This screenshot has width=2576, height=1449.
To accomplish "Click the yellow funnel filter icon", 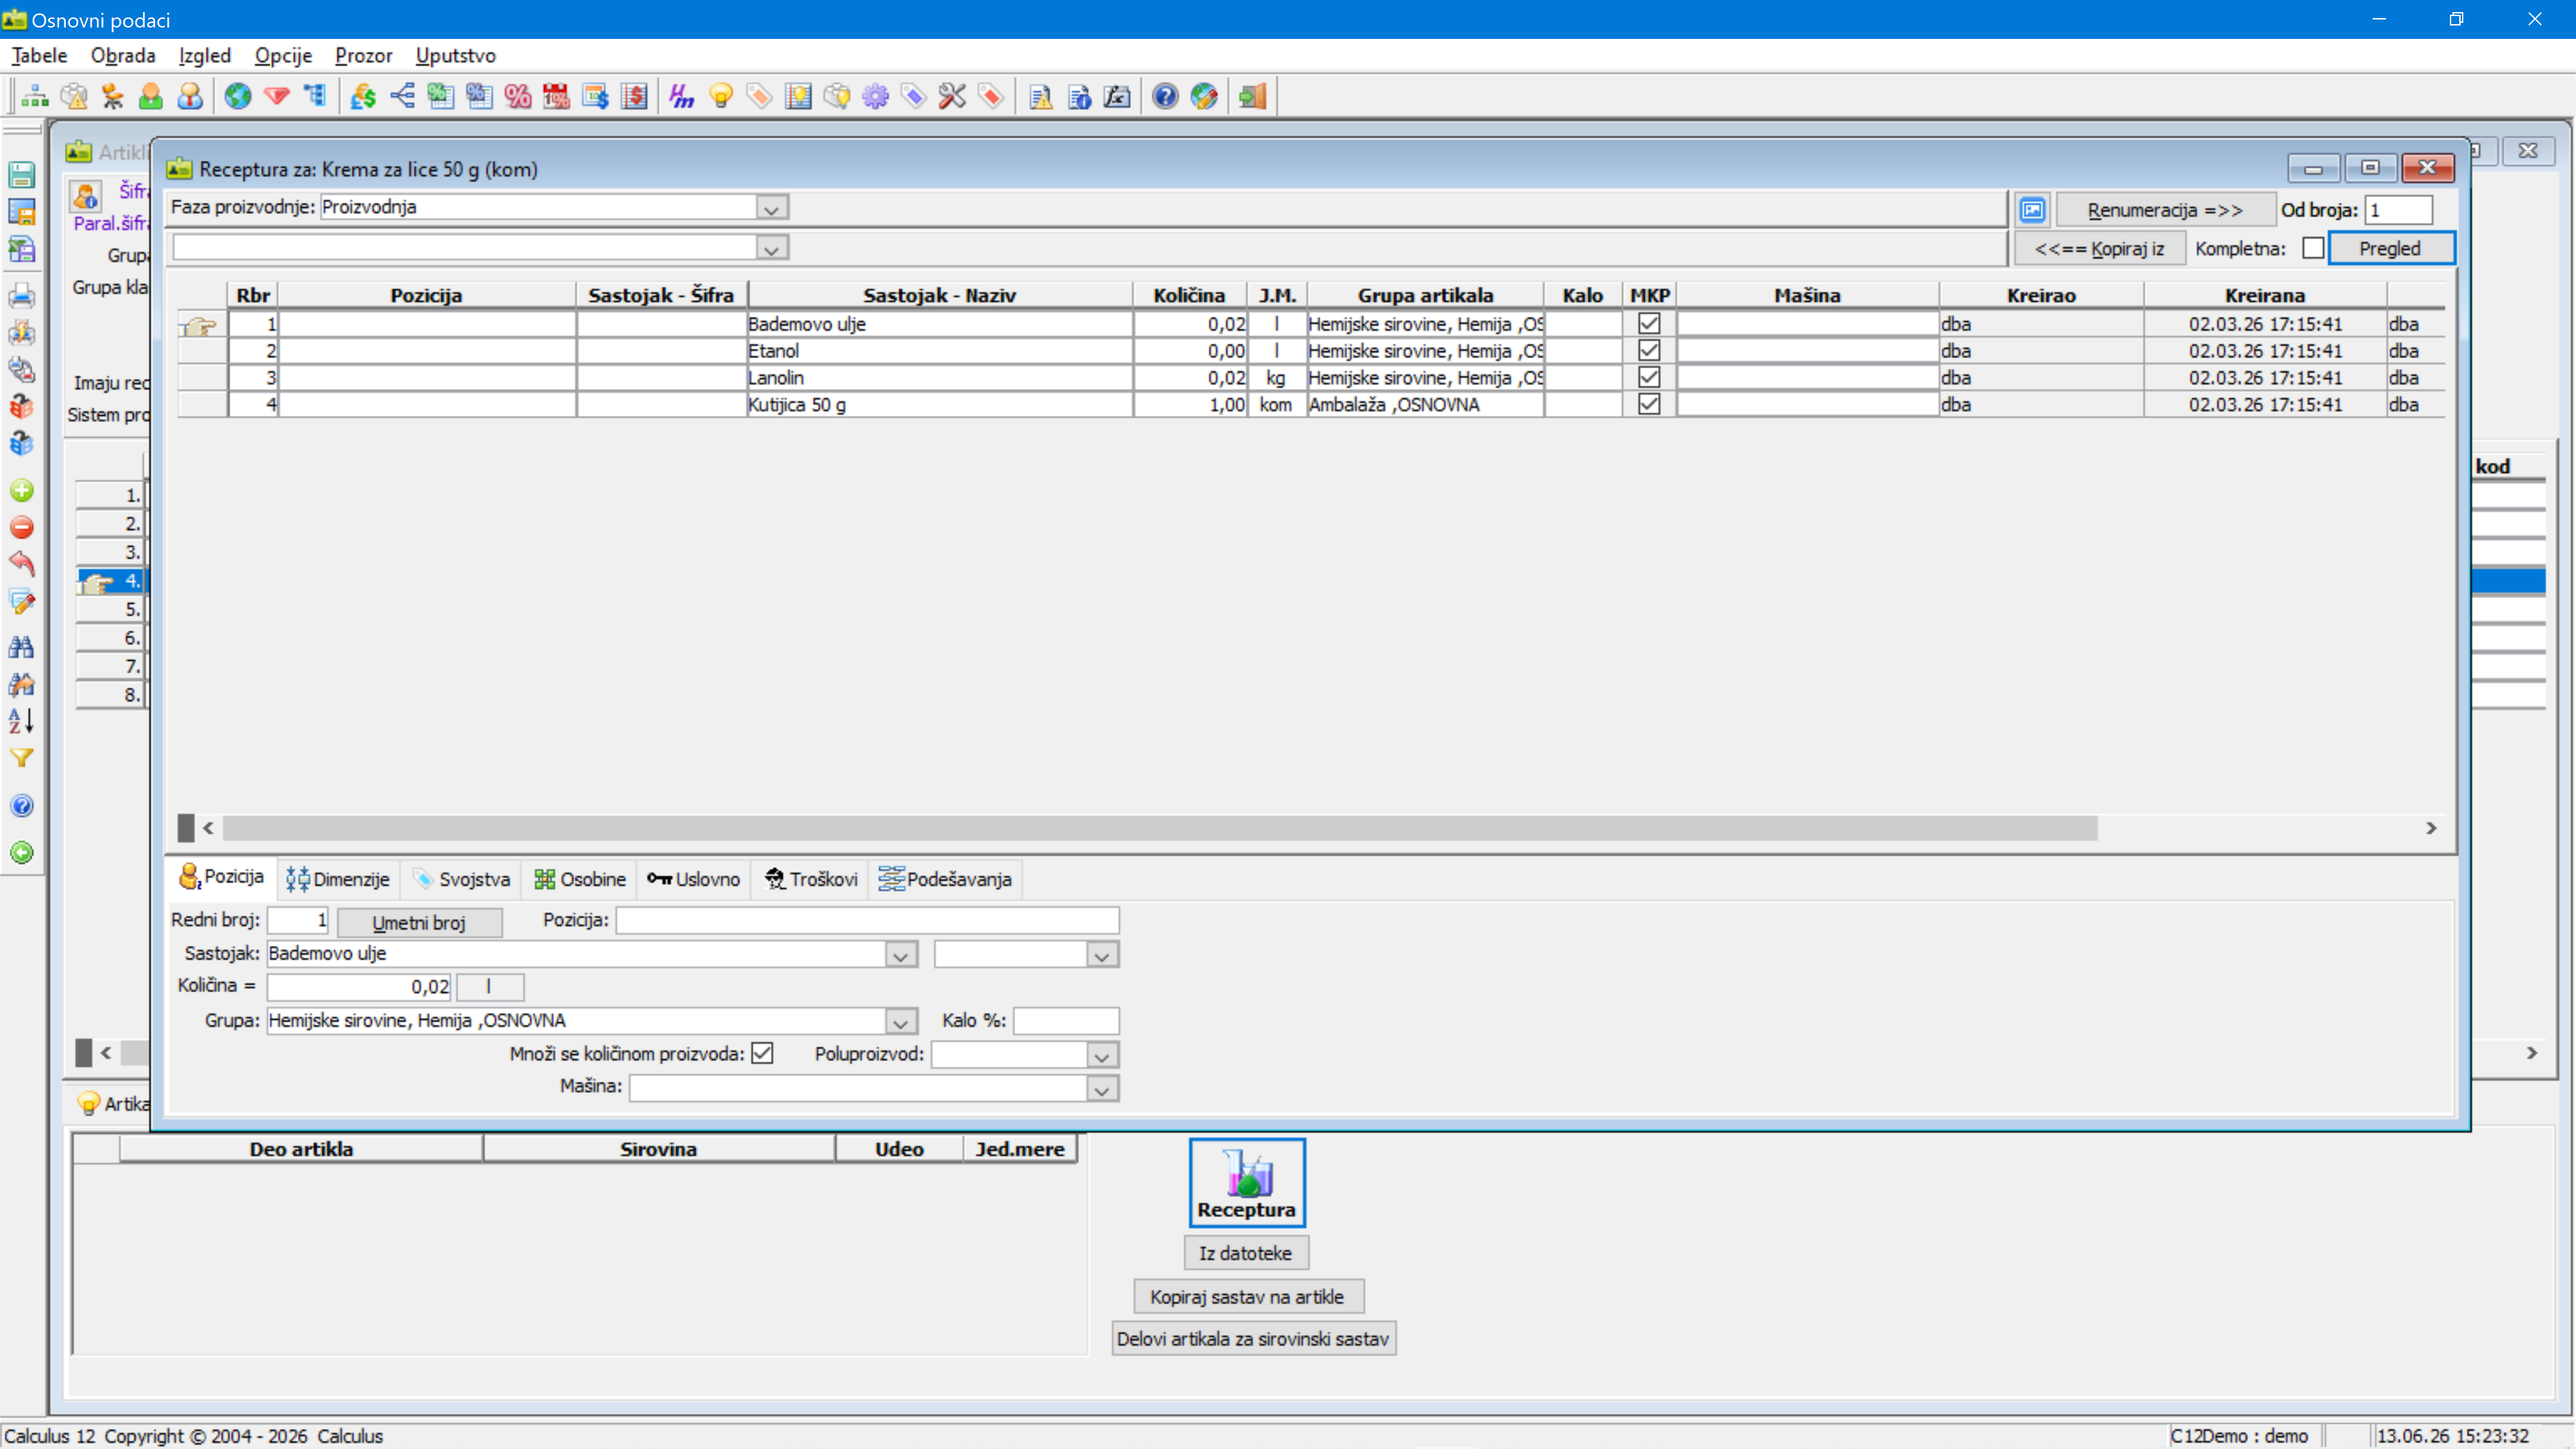I will pyautogui.click(x=22, y=758).
